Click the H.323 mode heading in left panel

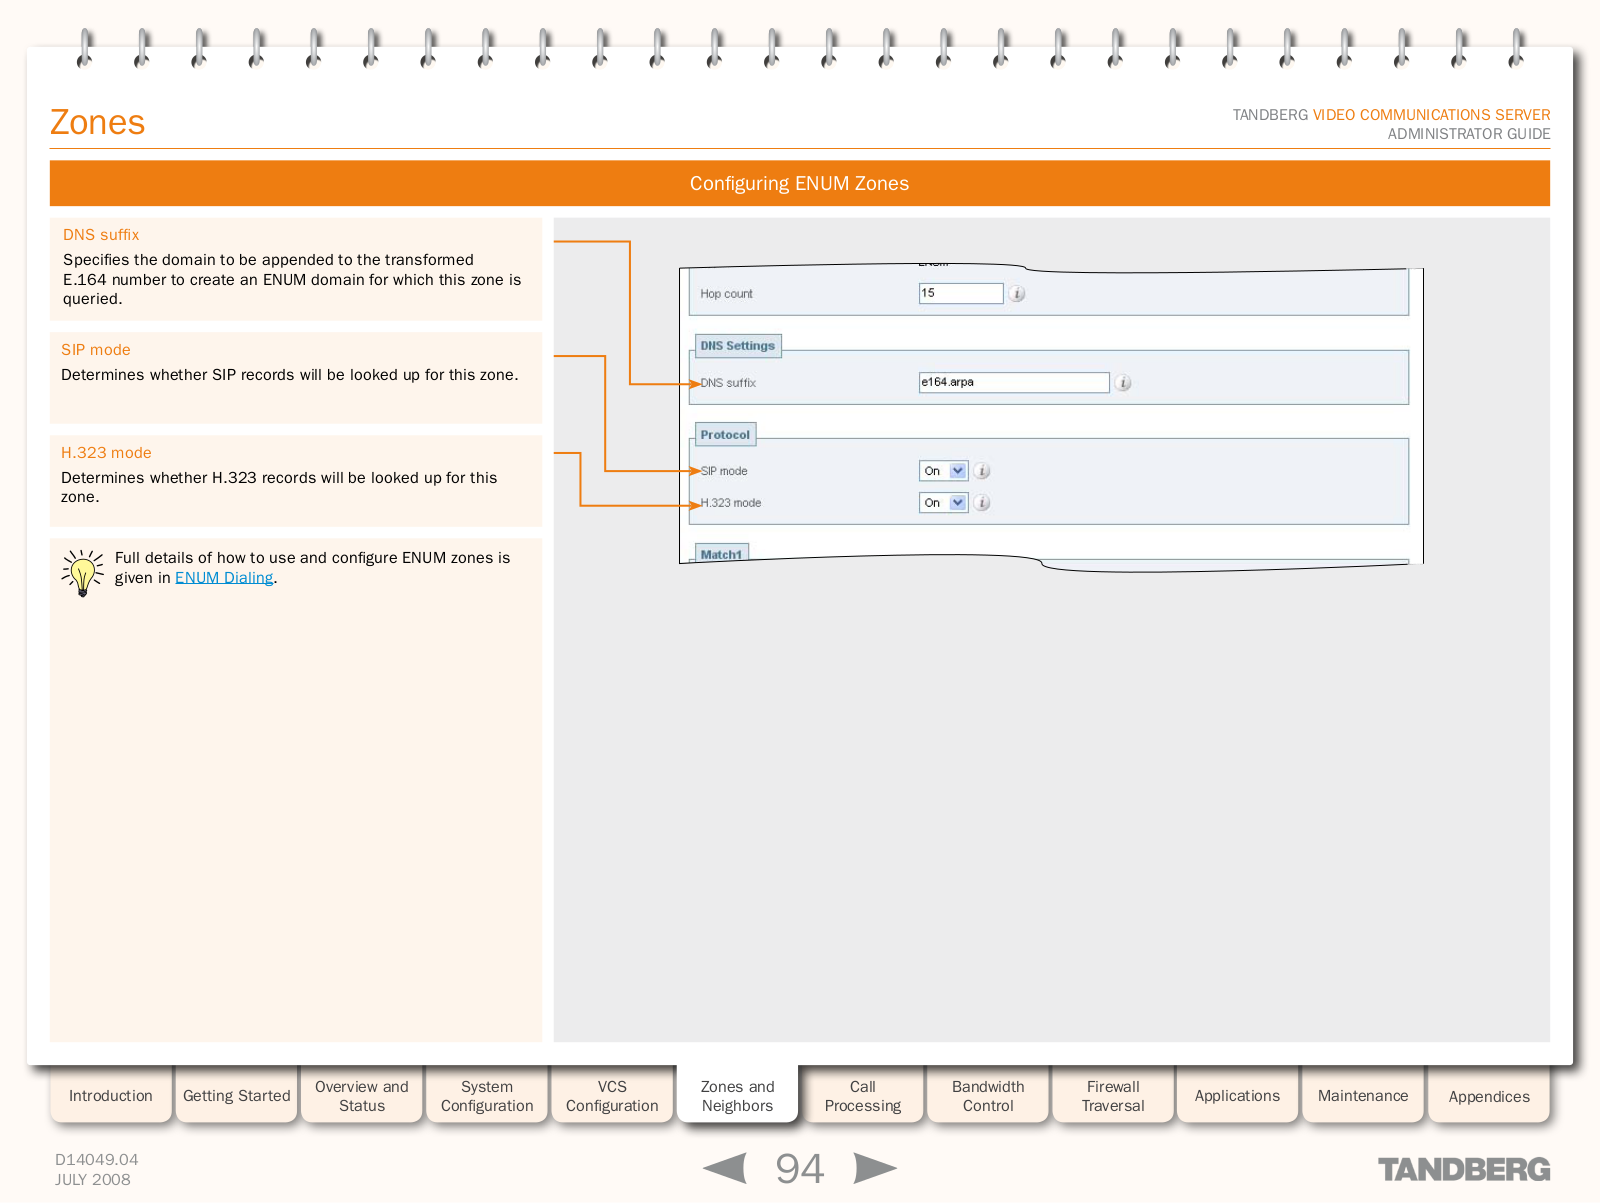106,453
